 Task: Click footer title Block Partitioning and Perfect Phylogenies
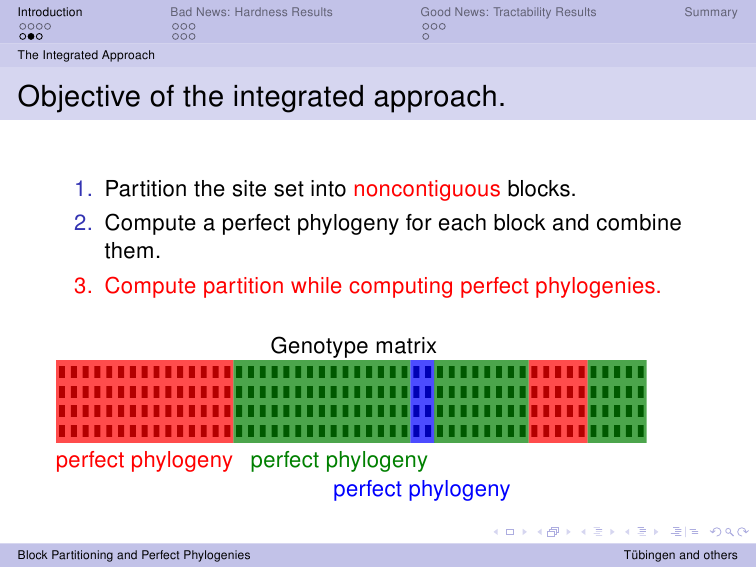point(134,555)
